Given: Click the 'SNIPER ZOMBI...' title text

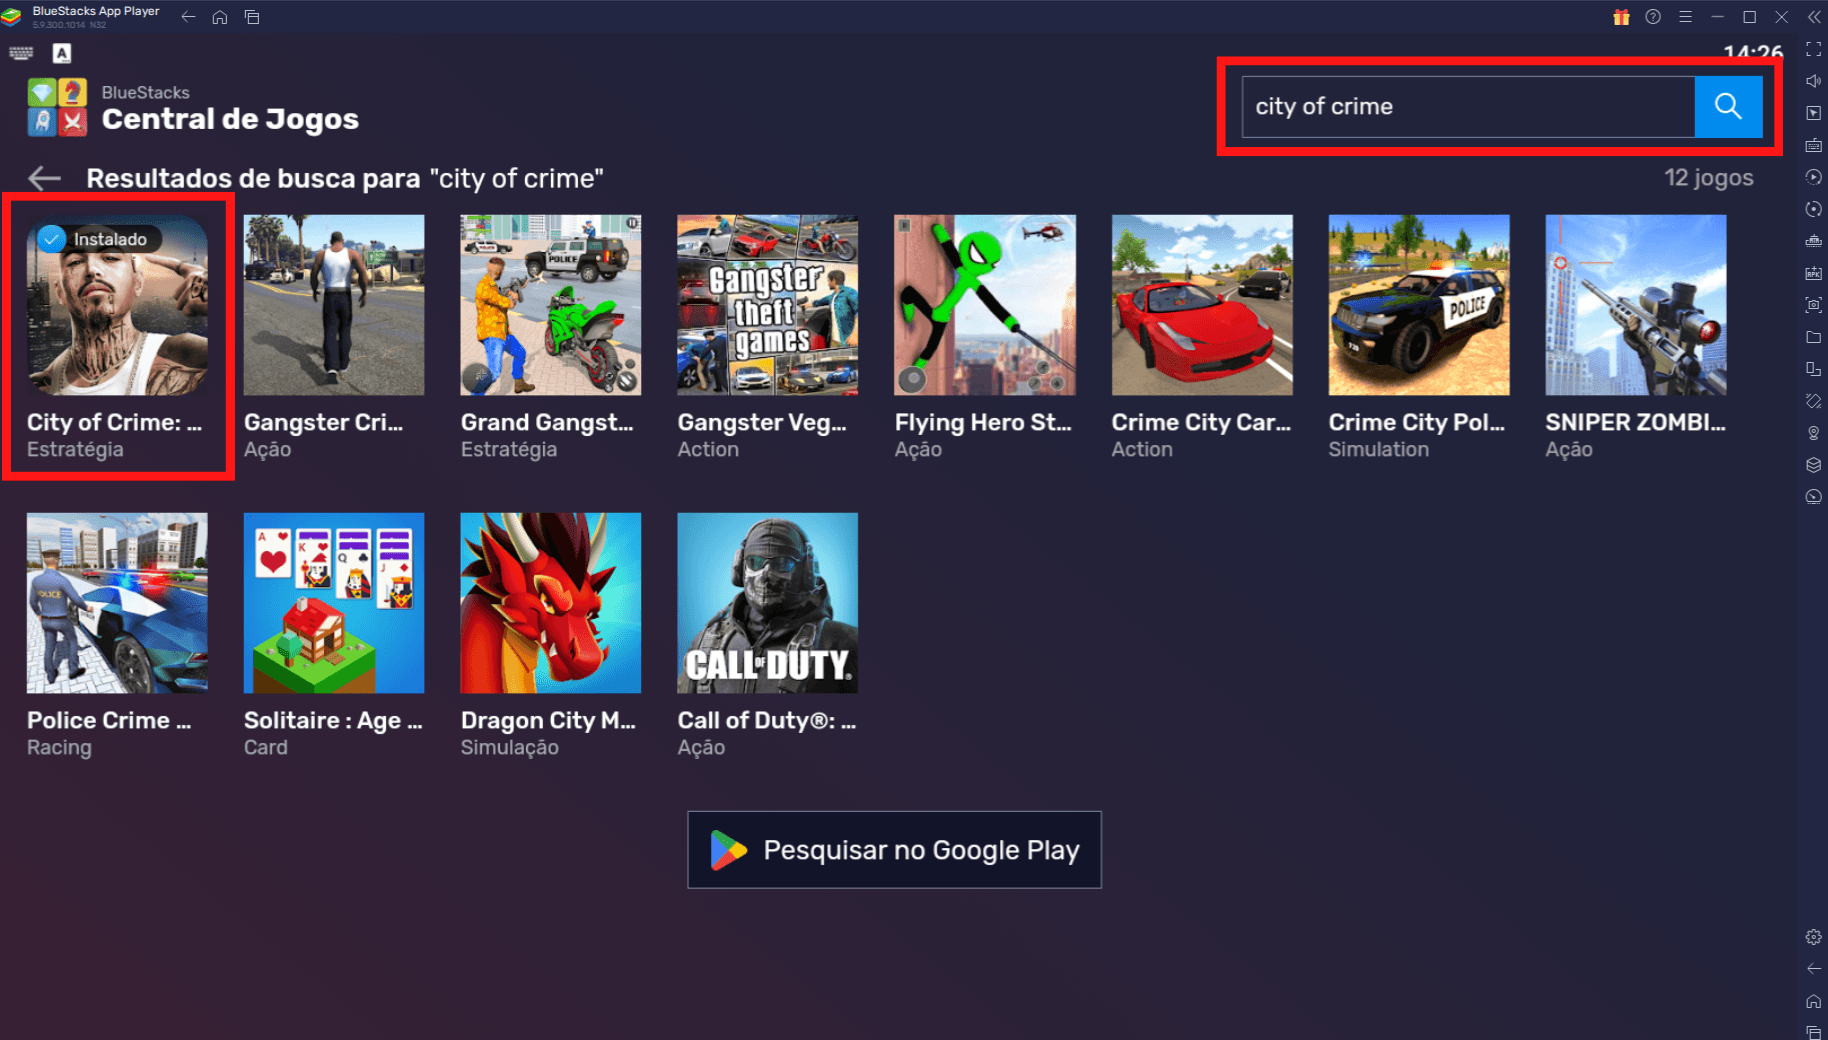Looking at the screenshot, I should (x=1635, y=422).
